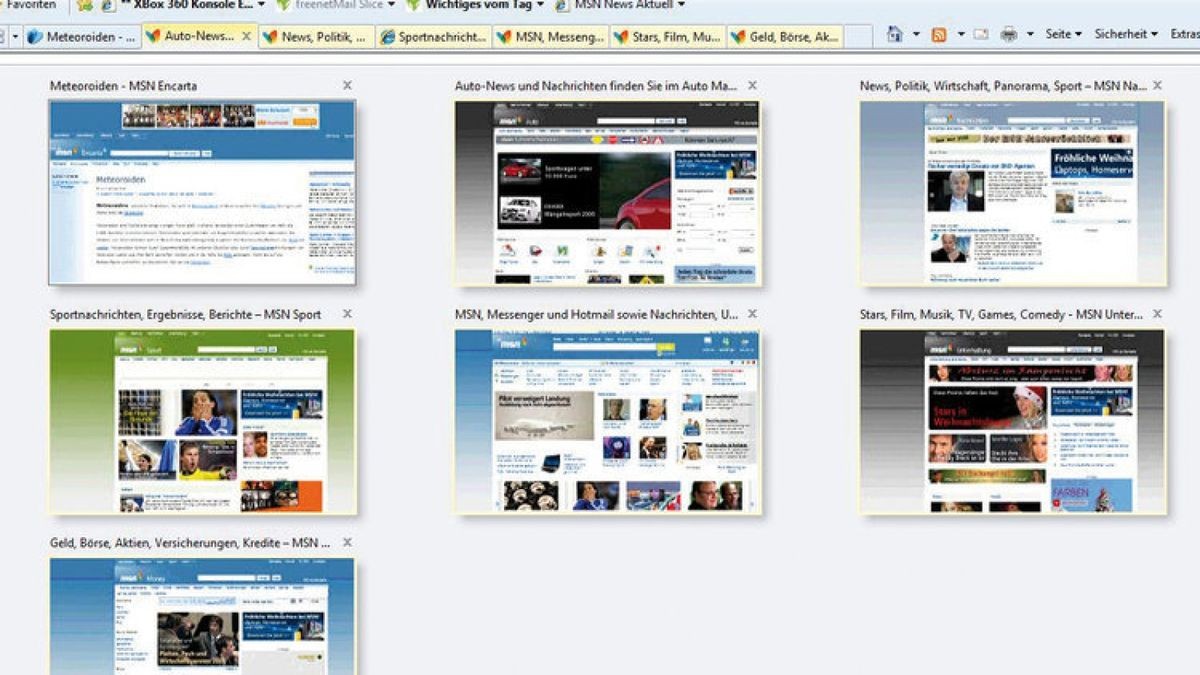Switch to the Stars, Film, Mu... tab

tap(668, 37)
